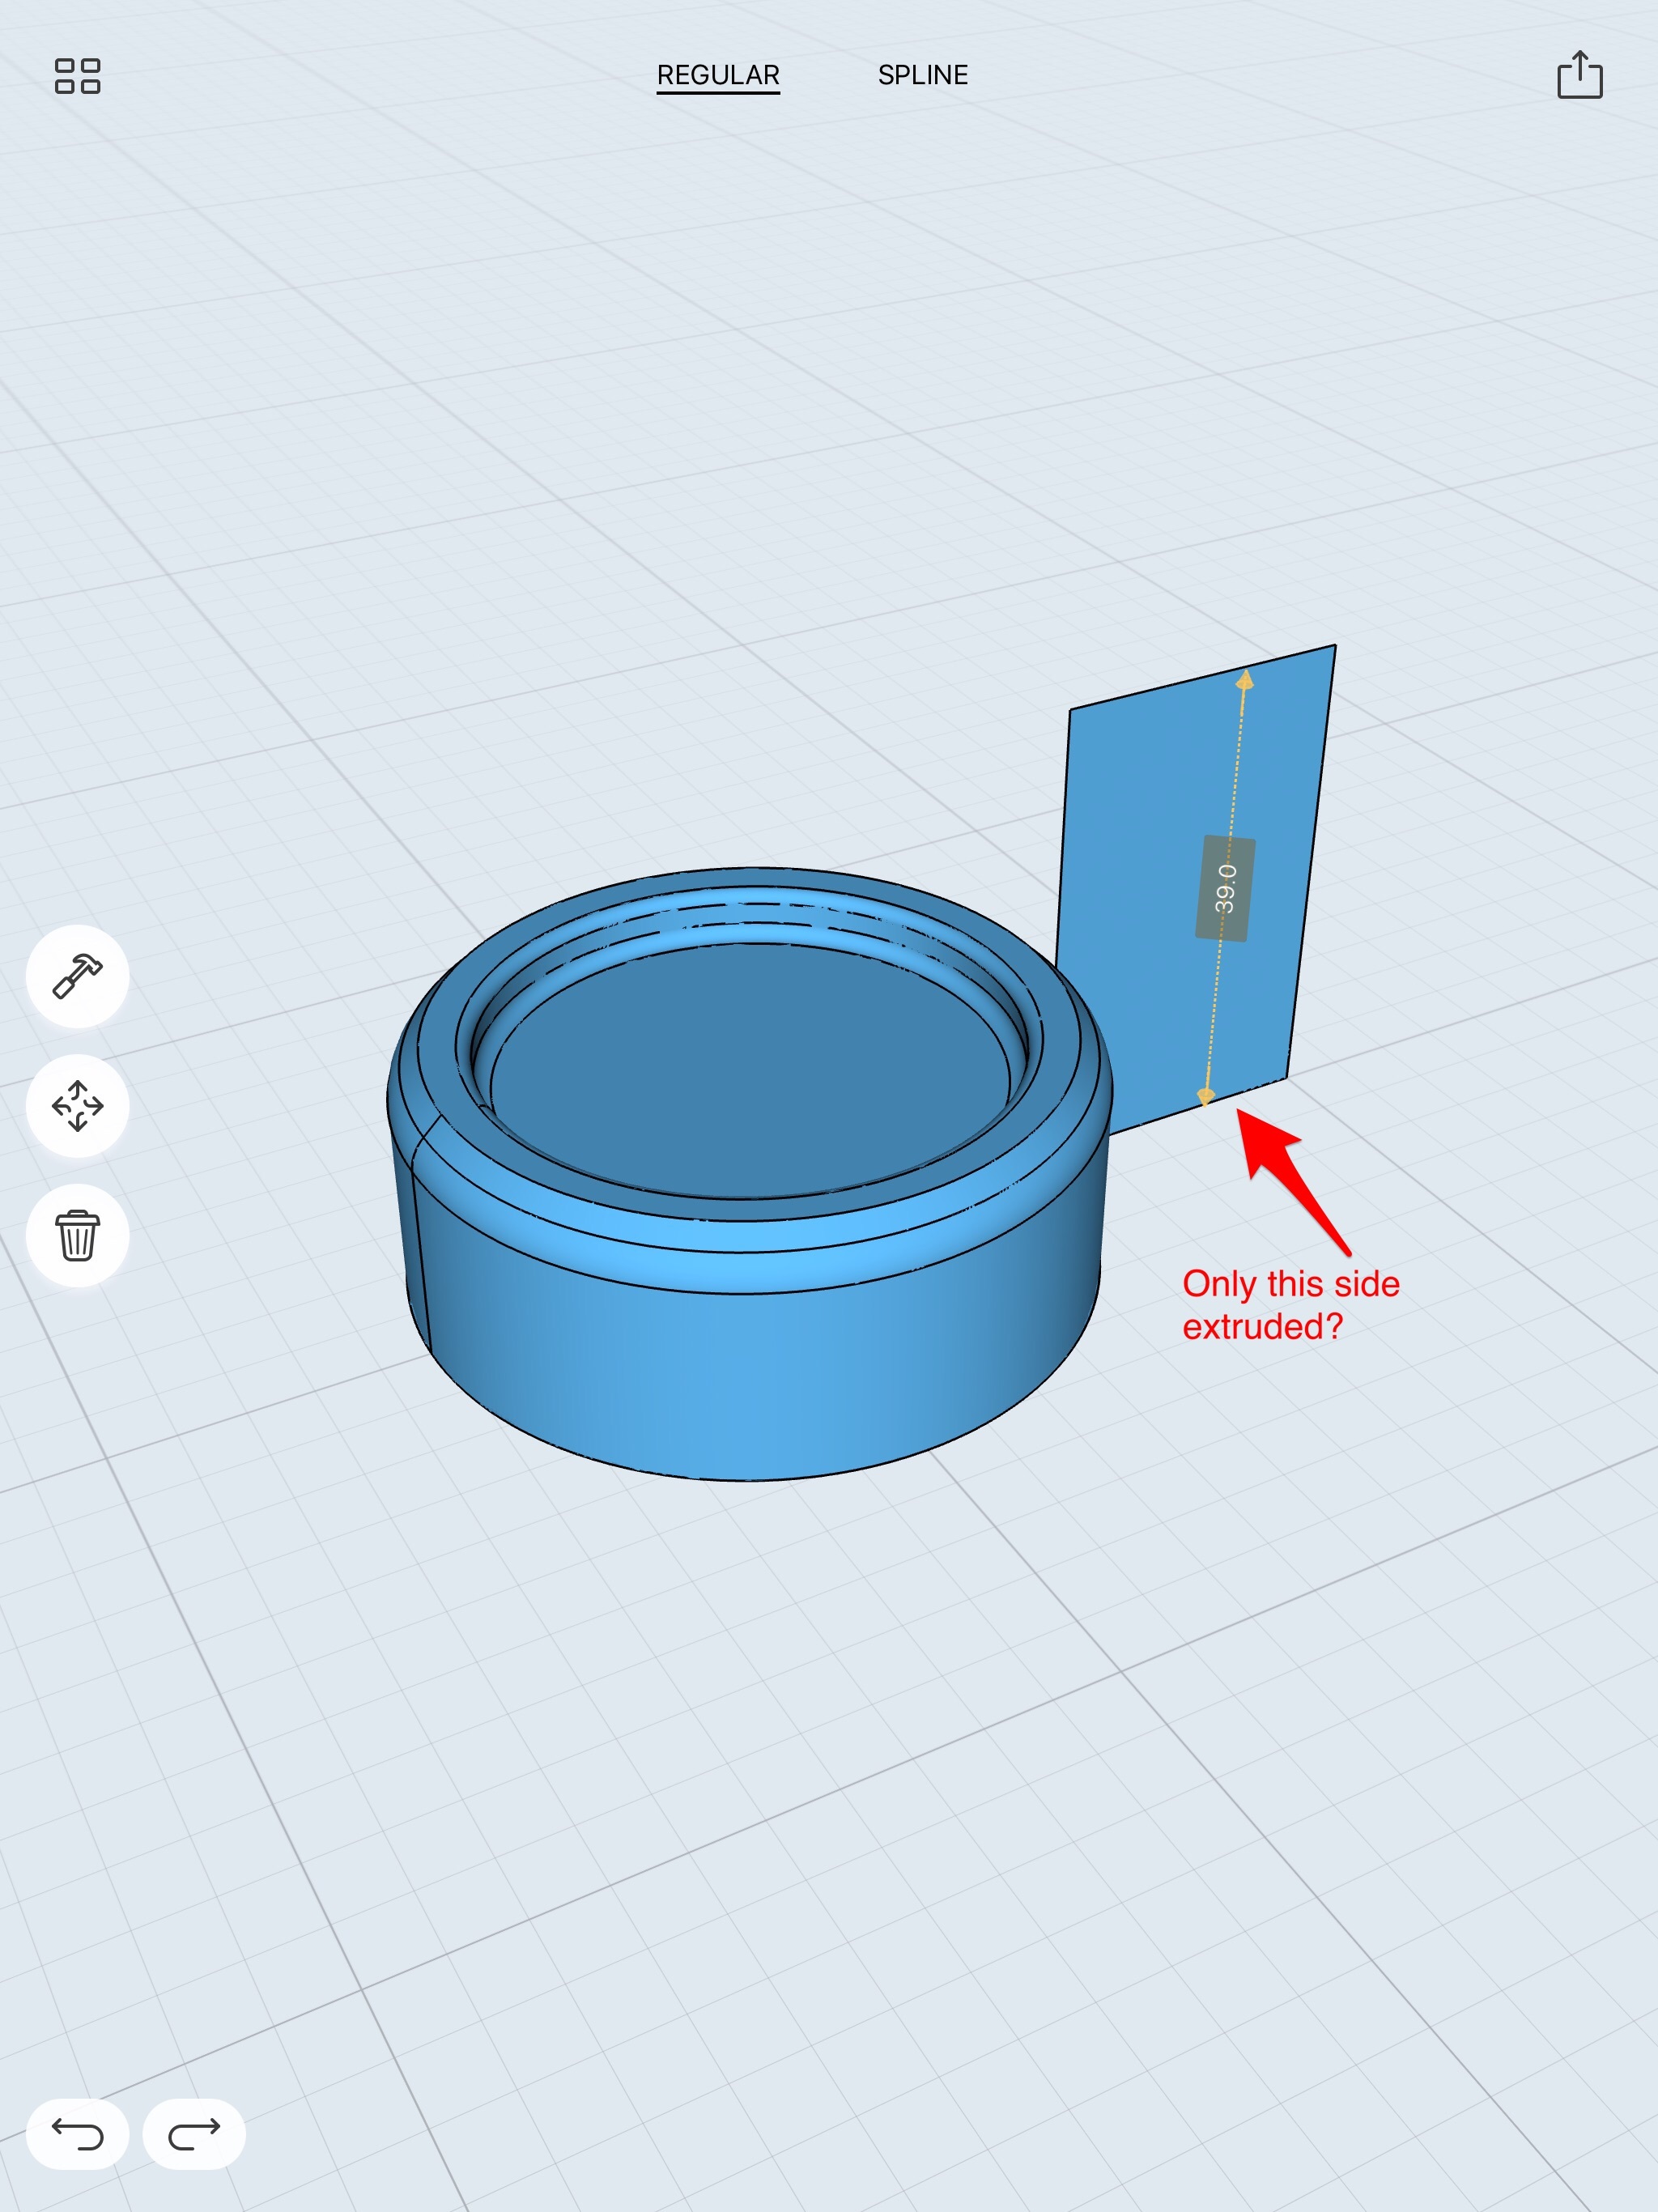Select the circular floor inside the ring
The width and height of the screenshot is (1658, 2212).
tap(750, 1070)
